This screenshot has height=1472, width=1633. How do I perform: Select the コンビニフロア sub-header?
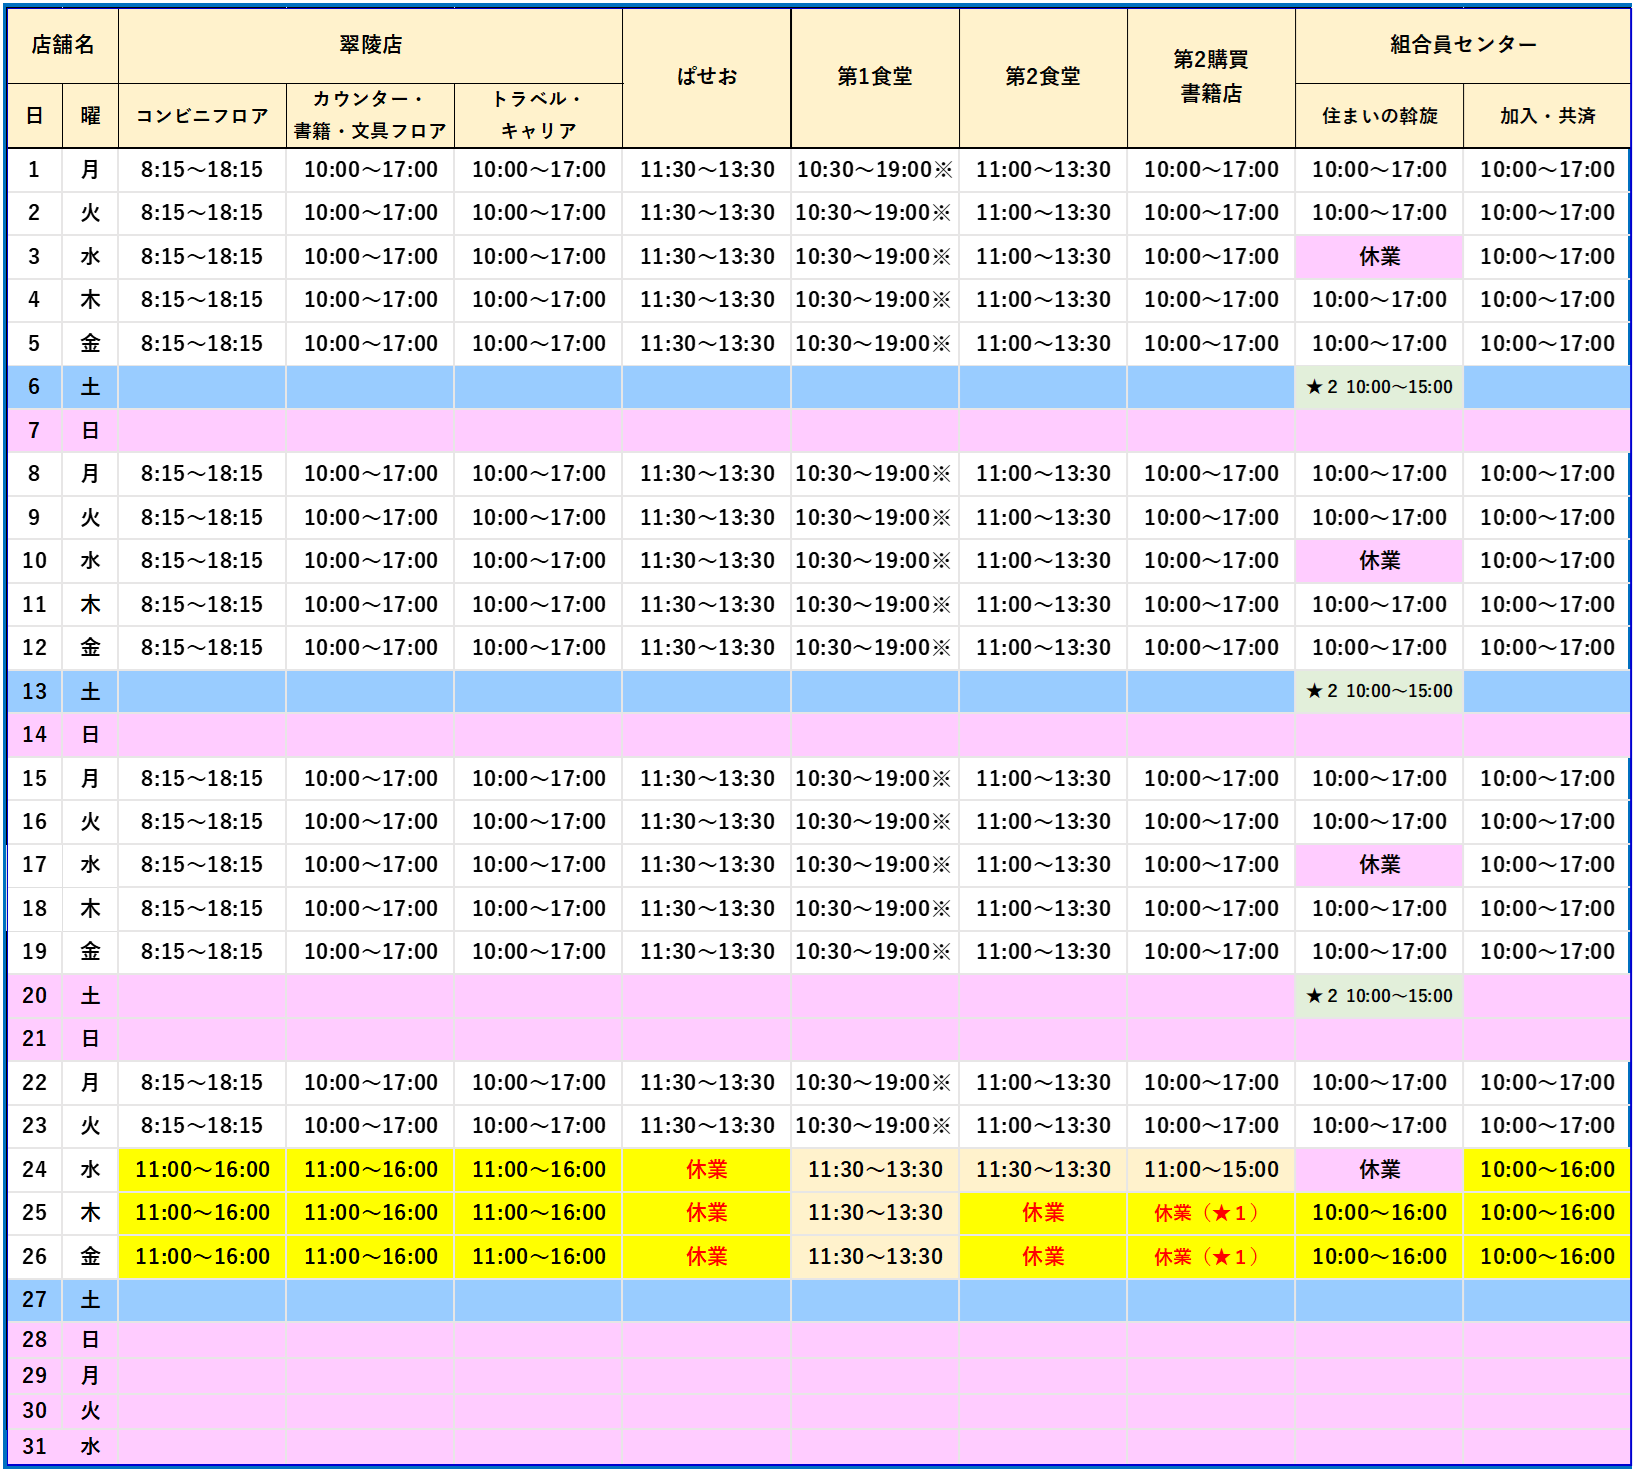click(202, 116)
